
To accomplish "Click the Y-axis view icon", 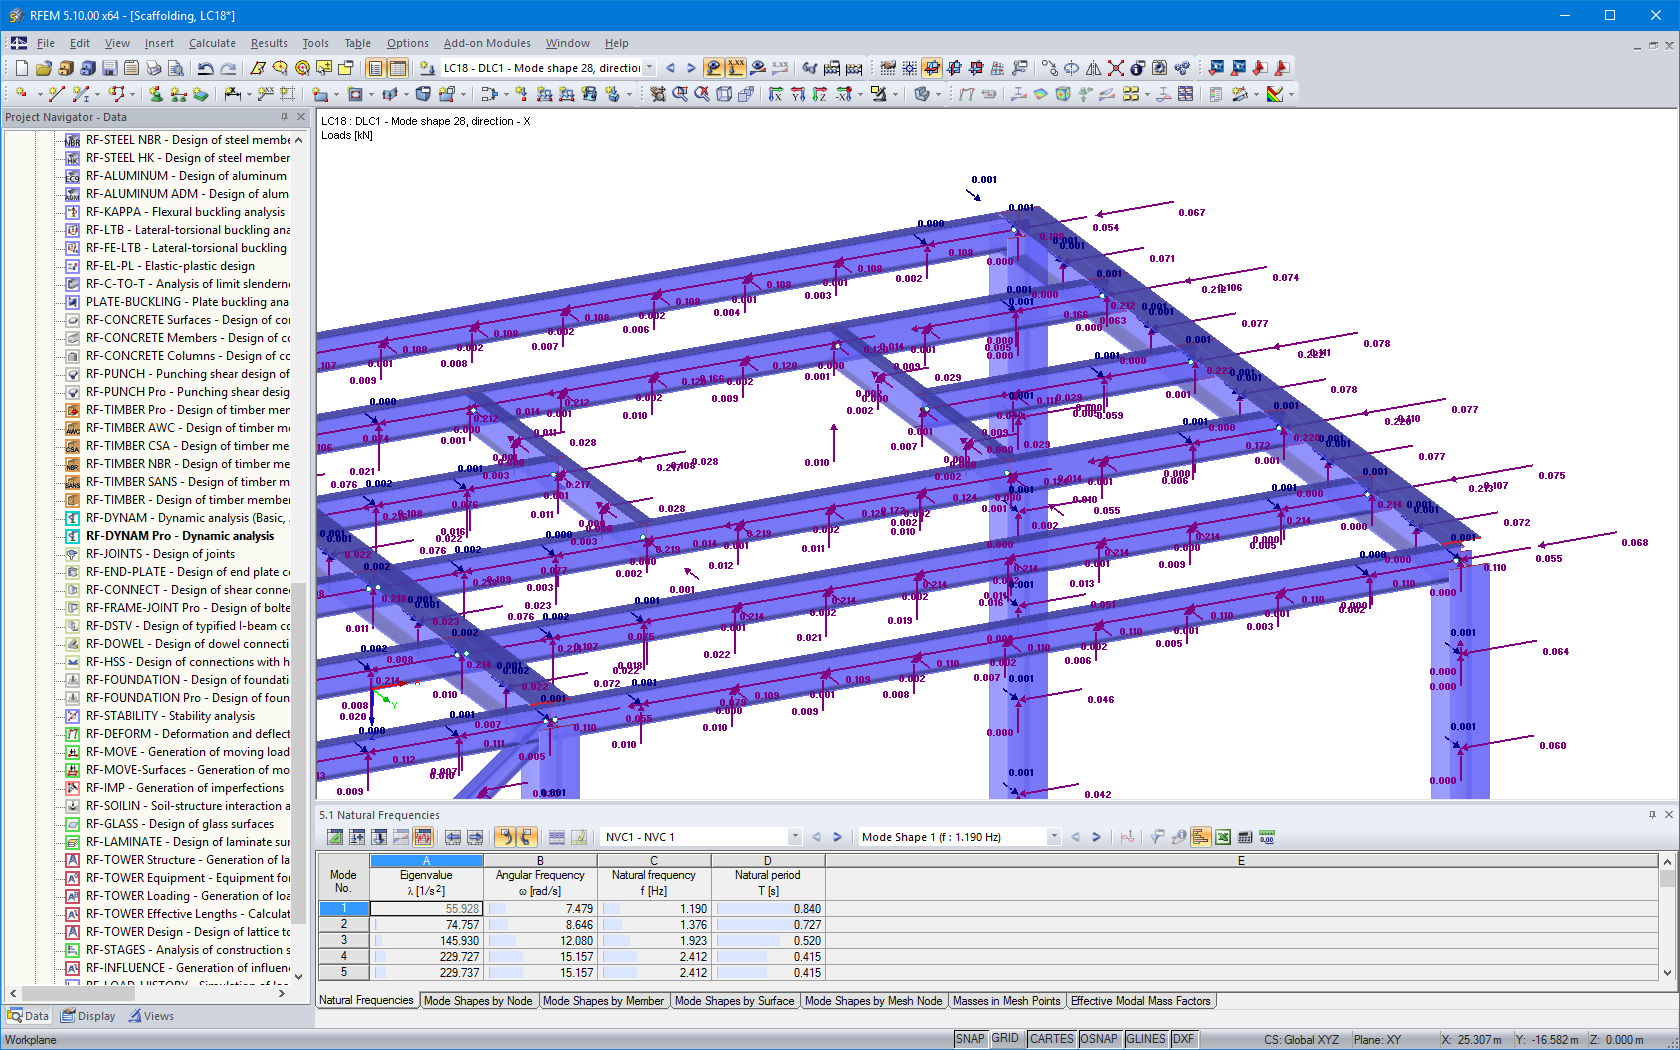I will [798, 94].
